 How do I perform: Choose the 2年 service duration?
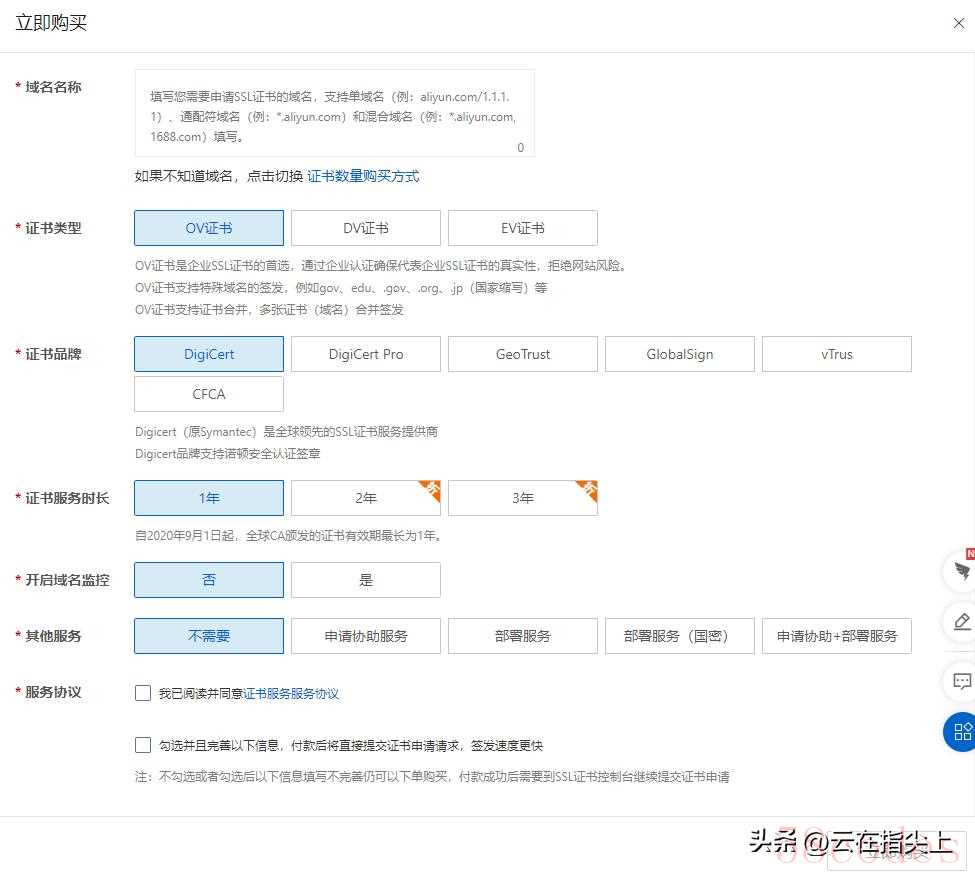coord(365,498)
